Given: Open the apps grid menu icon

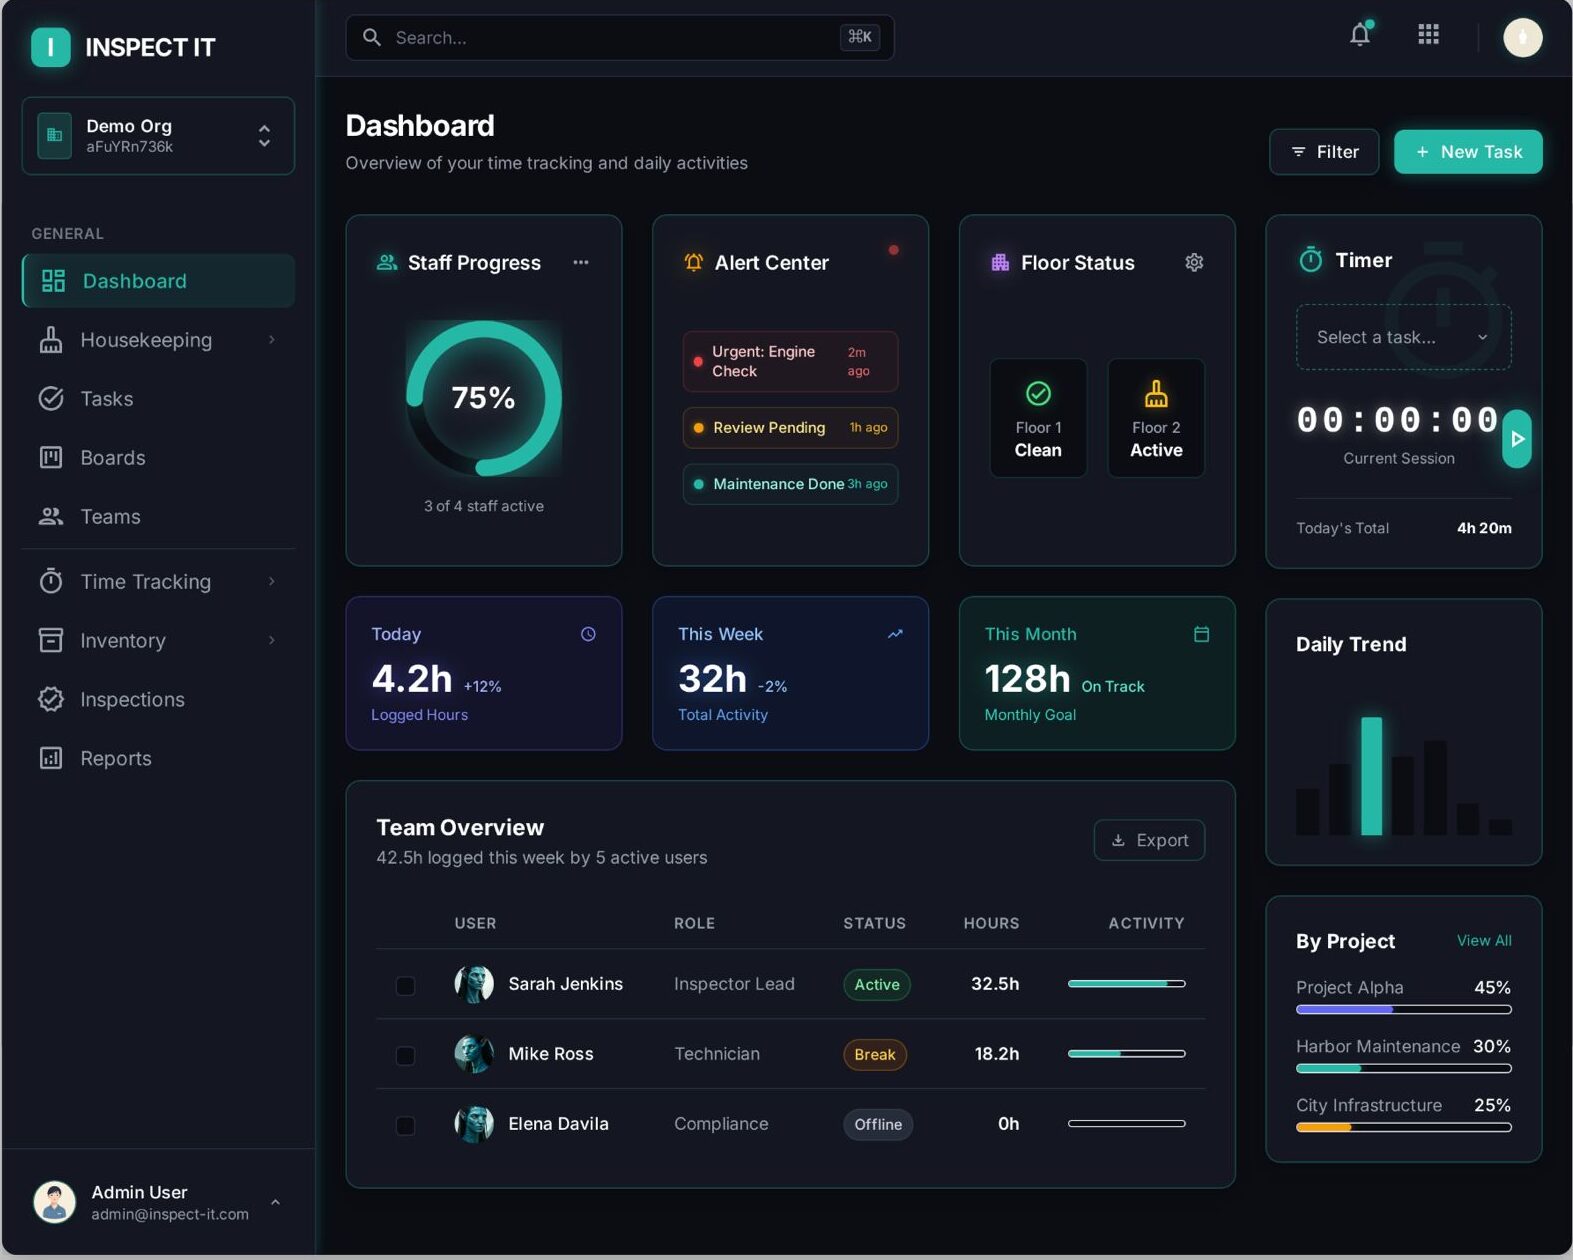Looking at the screenshot, I should pyautogui.click(x=1428, y=36).
